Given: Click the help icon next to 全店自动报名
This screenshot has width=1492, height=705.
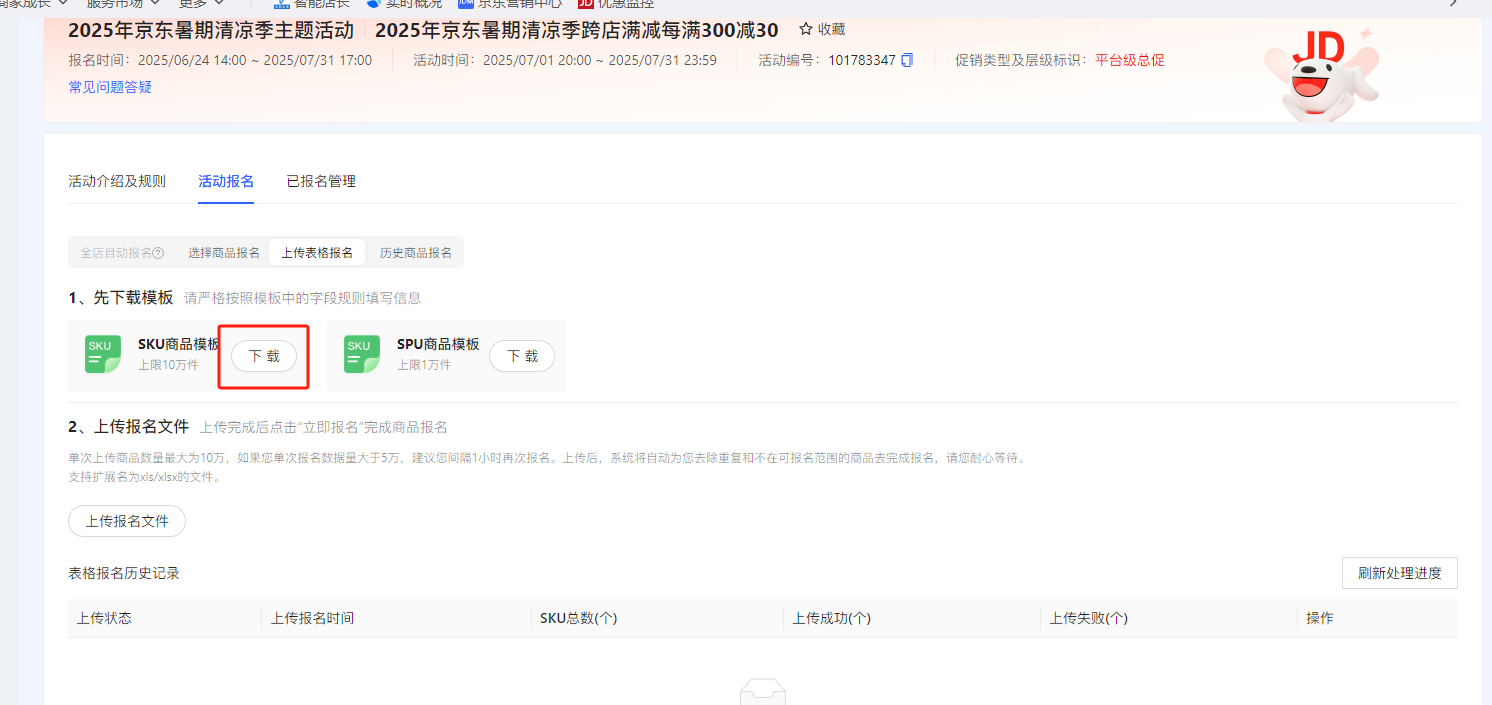Looking at the screenshot, I should point(158,253).
